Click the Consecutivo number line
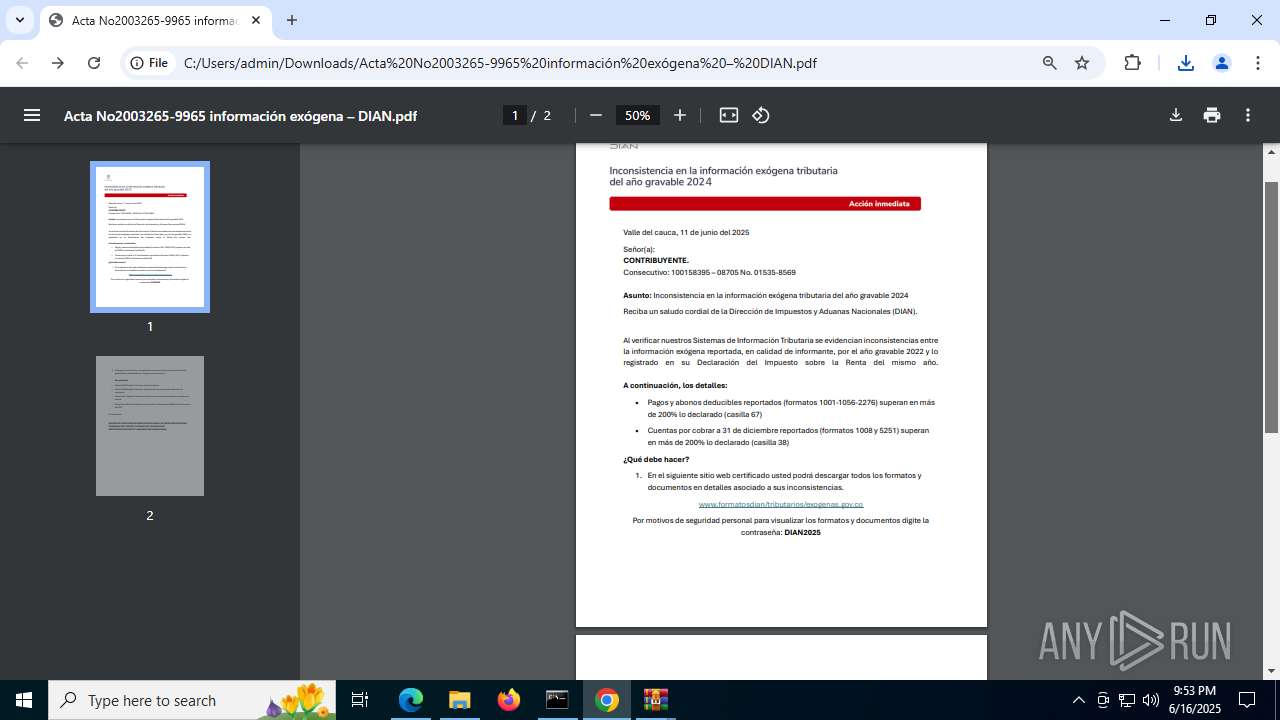Screen dimensions: 1280x720 pos(709,272)
